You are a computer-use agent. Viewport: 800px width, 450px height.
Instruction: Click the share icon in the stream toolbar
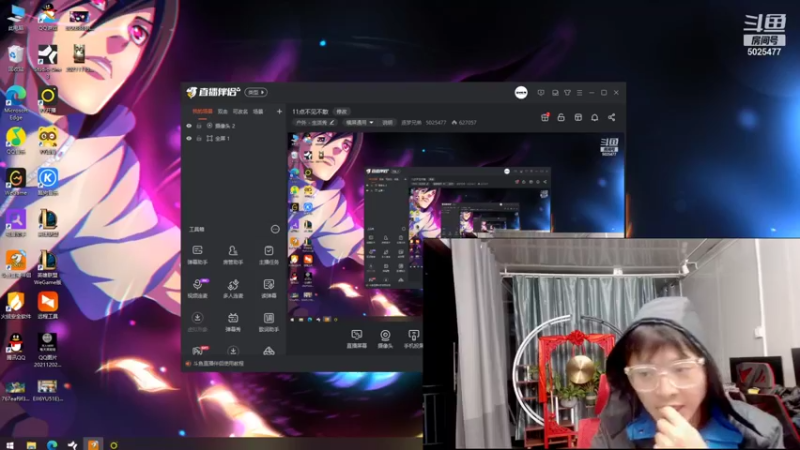[611, 117]
